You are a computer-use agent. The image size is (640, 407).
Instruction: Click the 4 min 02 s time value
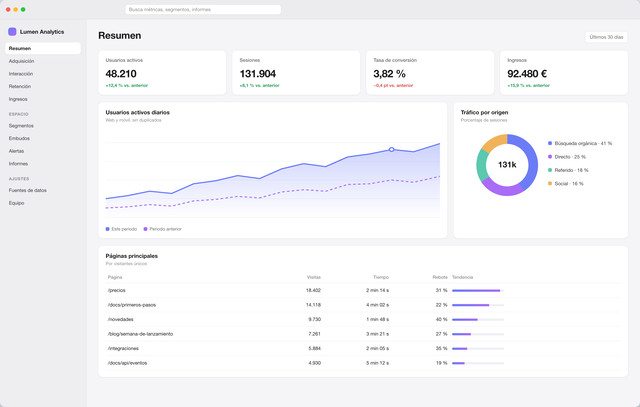(x=377, y=305)
